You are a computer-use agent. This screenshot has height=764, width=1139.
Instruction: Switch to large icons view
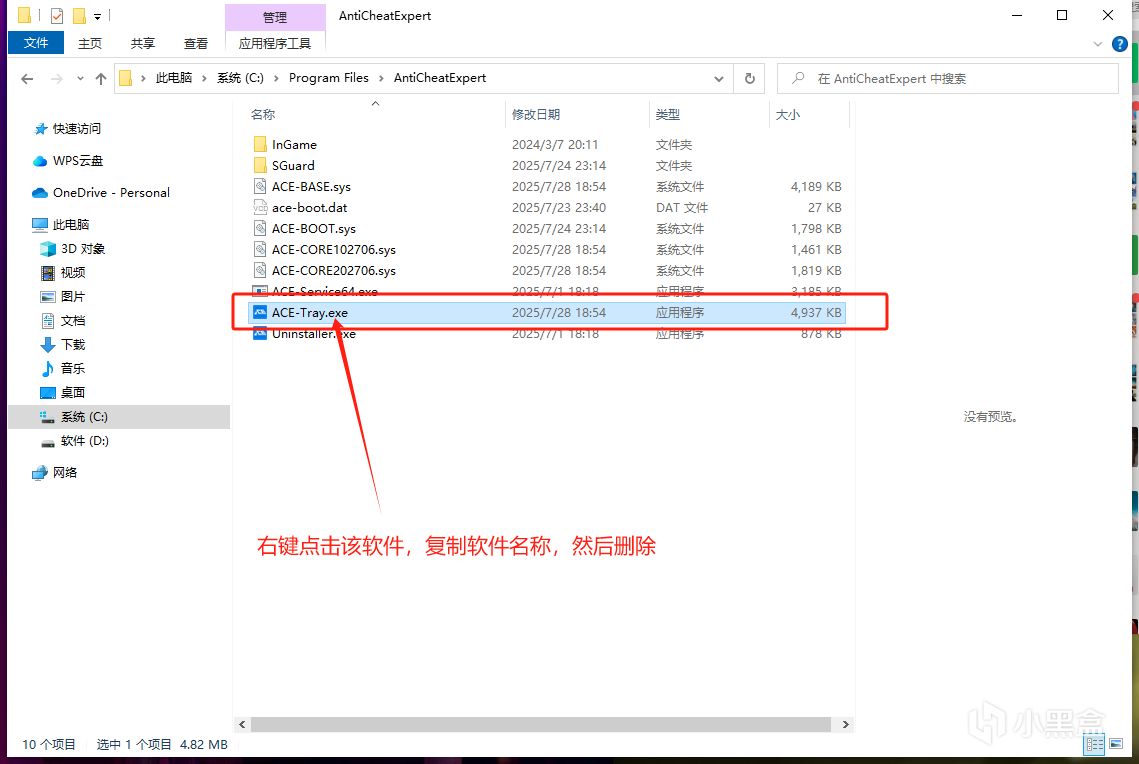tap(1116, 744)
